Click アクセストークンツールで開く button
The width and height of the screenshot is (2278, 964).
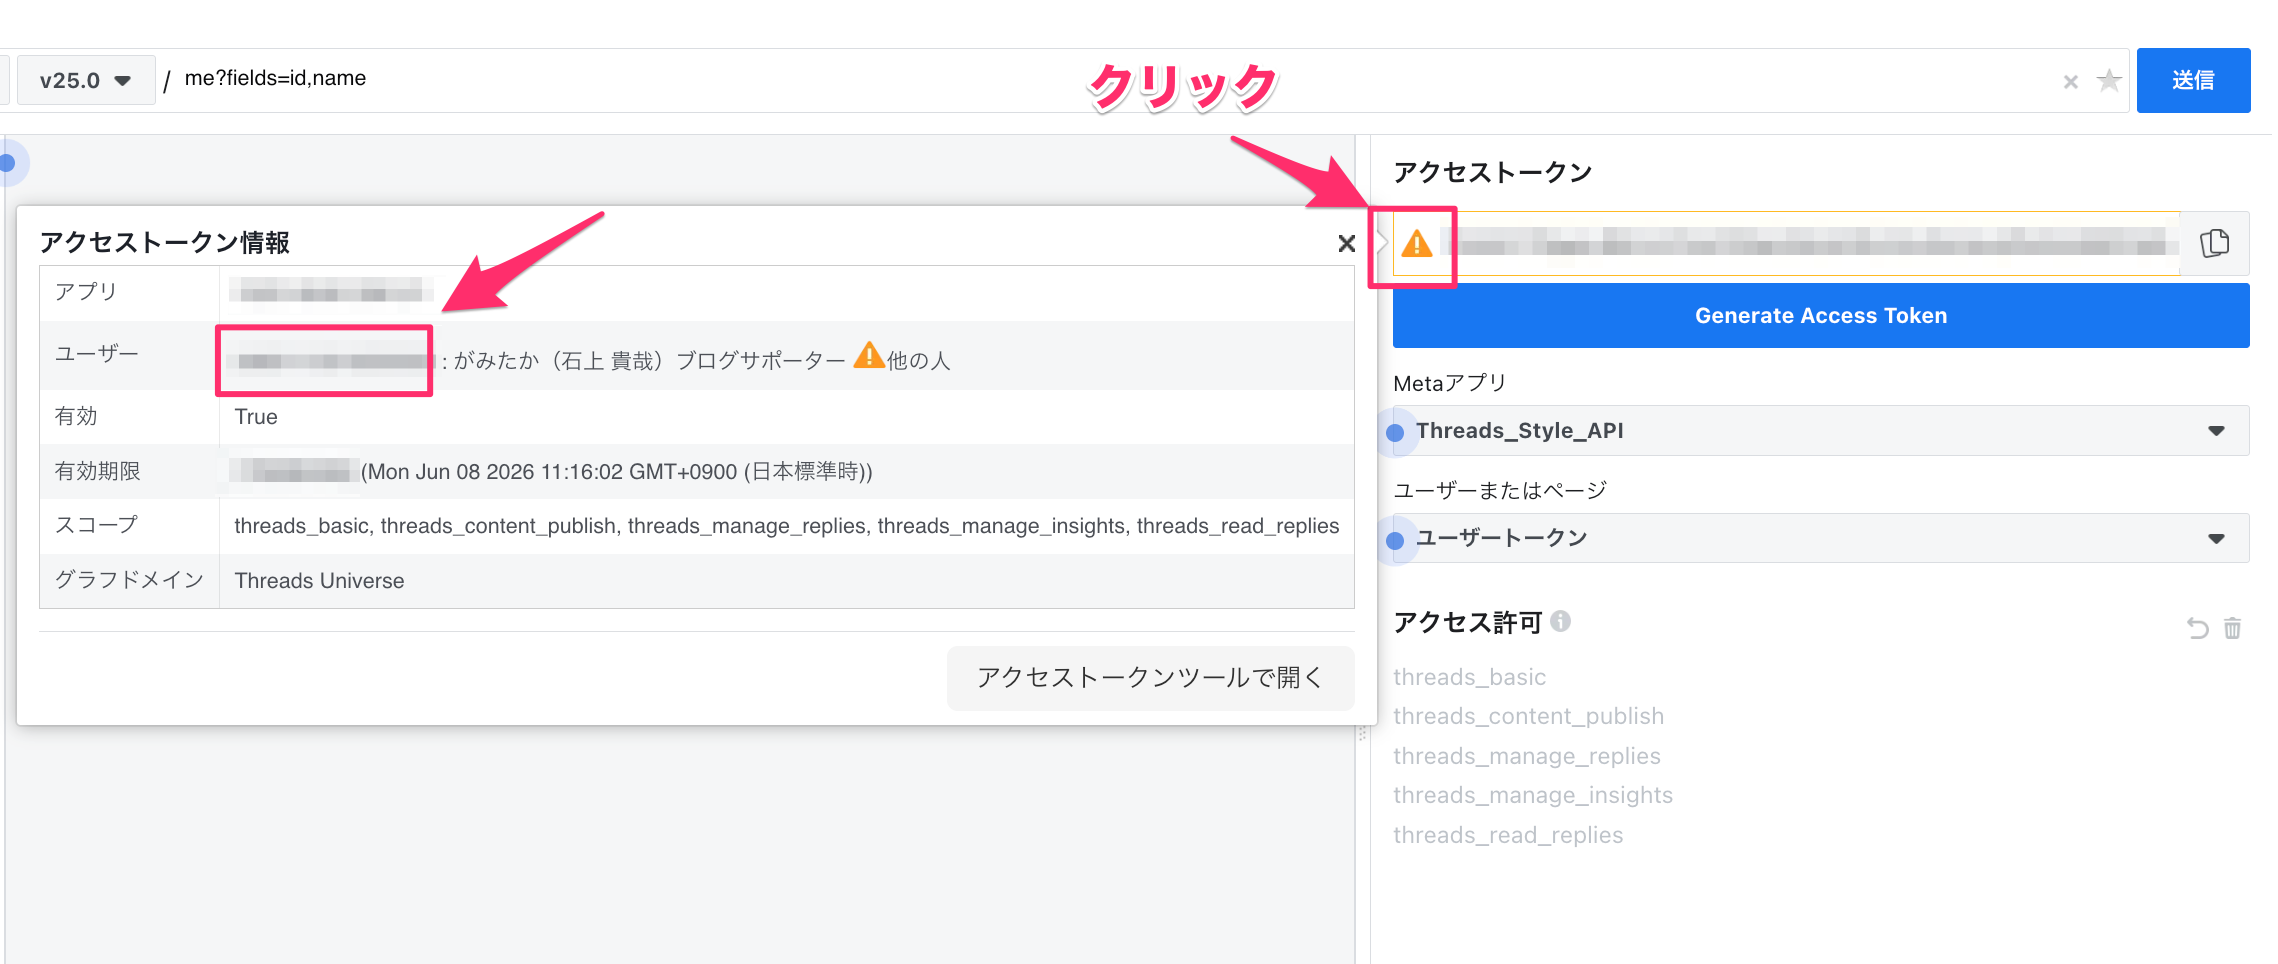1150,678
